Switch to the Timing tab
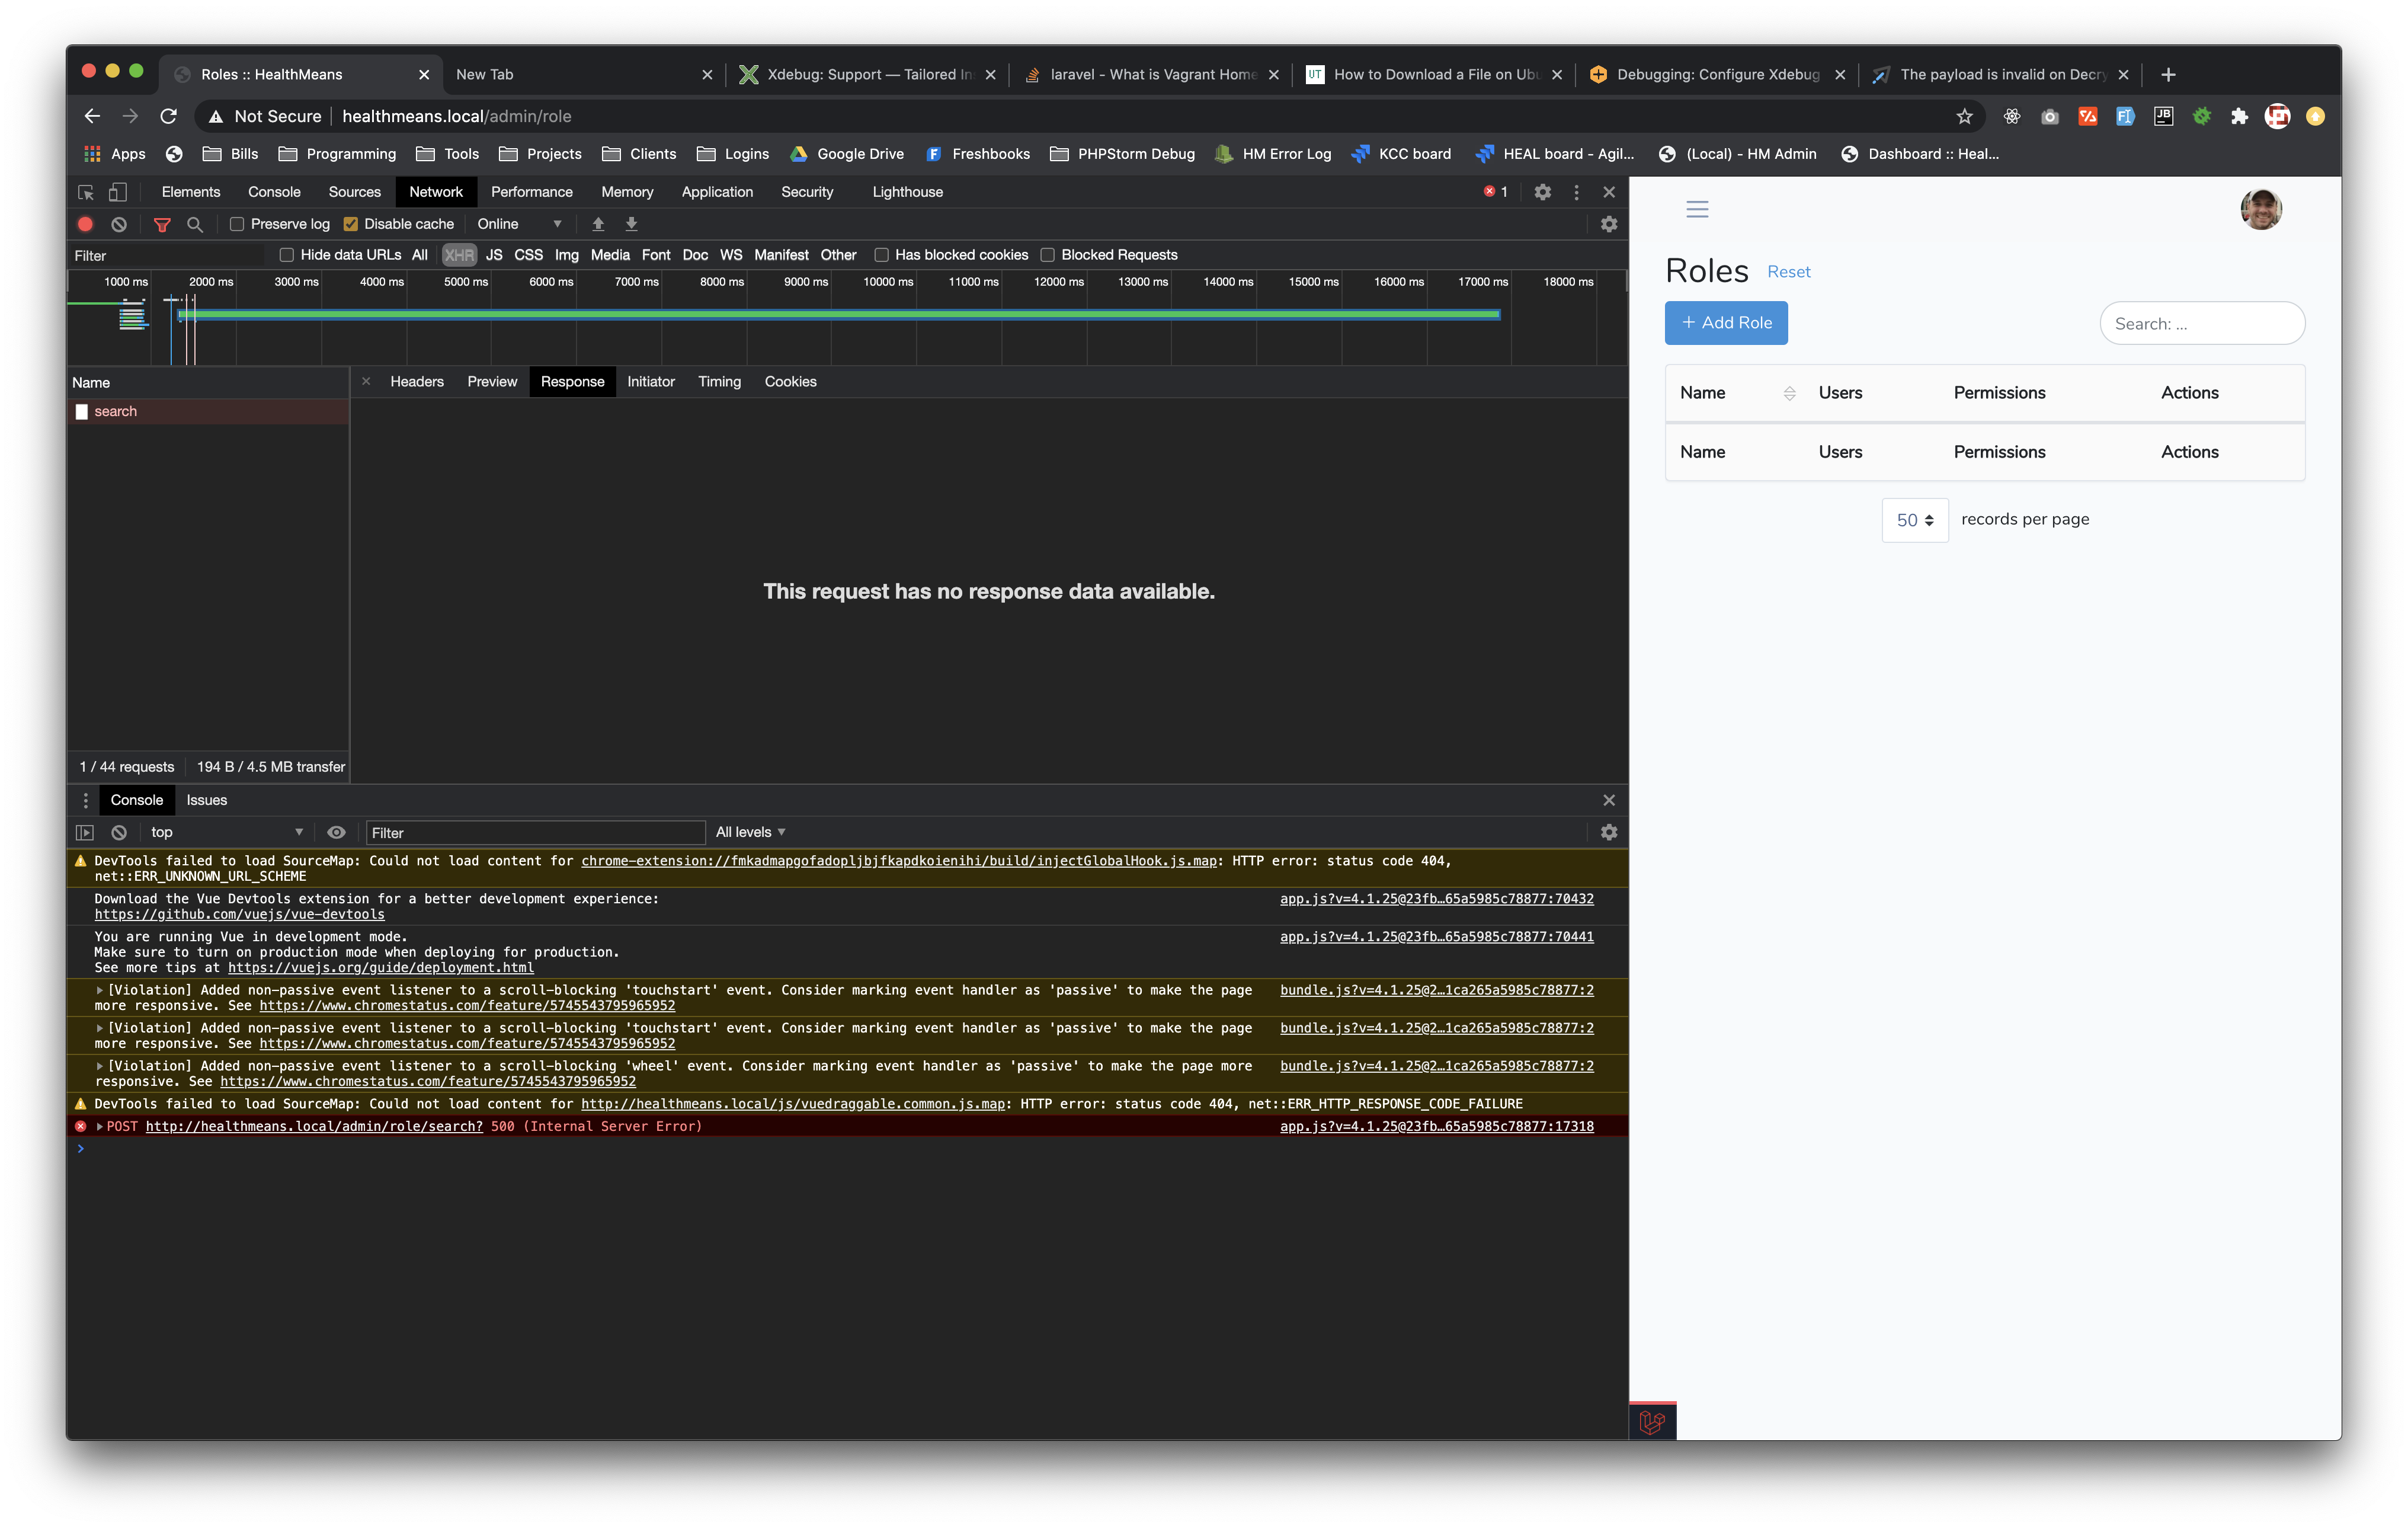 [719, 381]
